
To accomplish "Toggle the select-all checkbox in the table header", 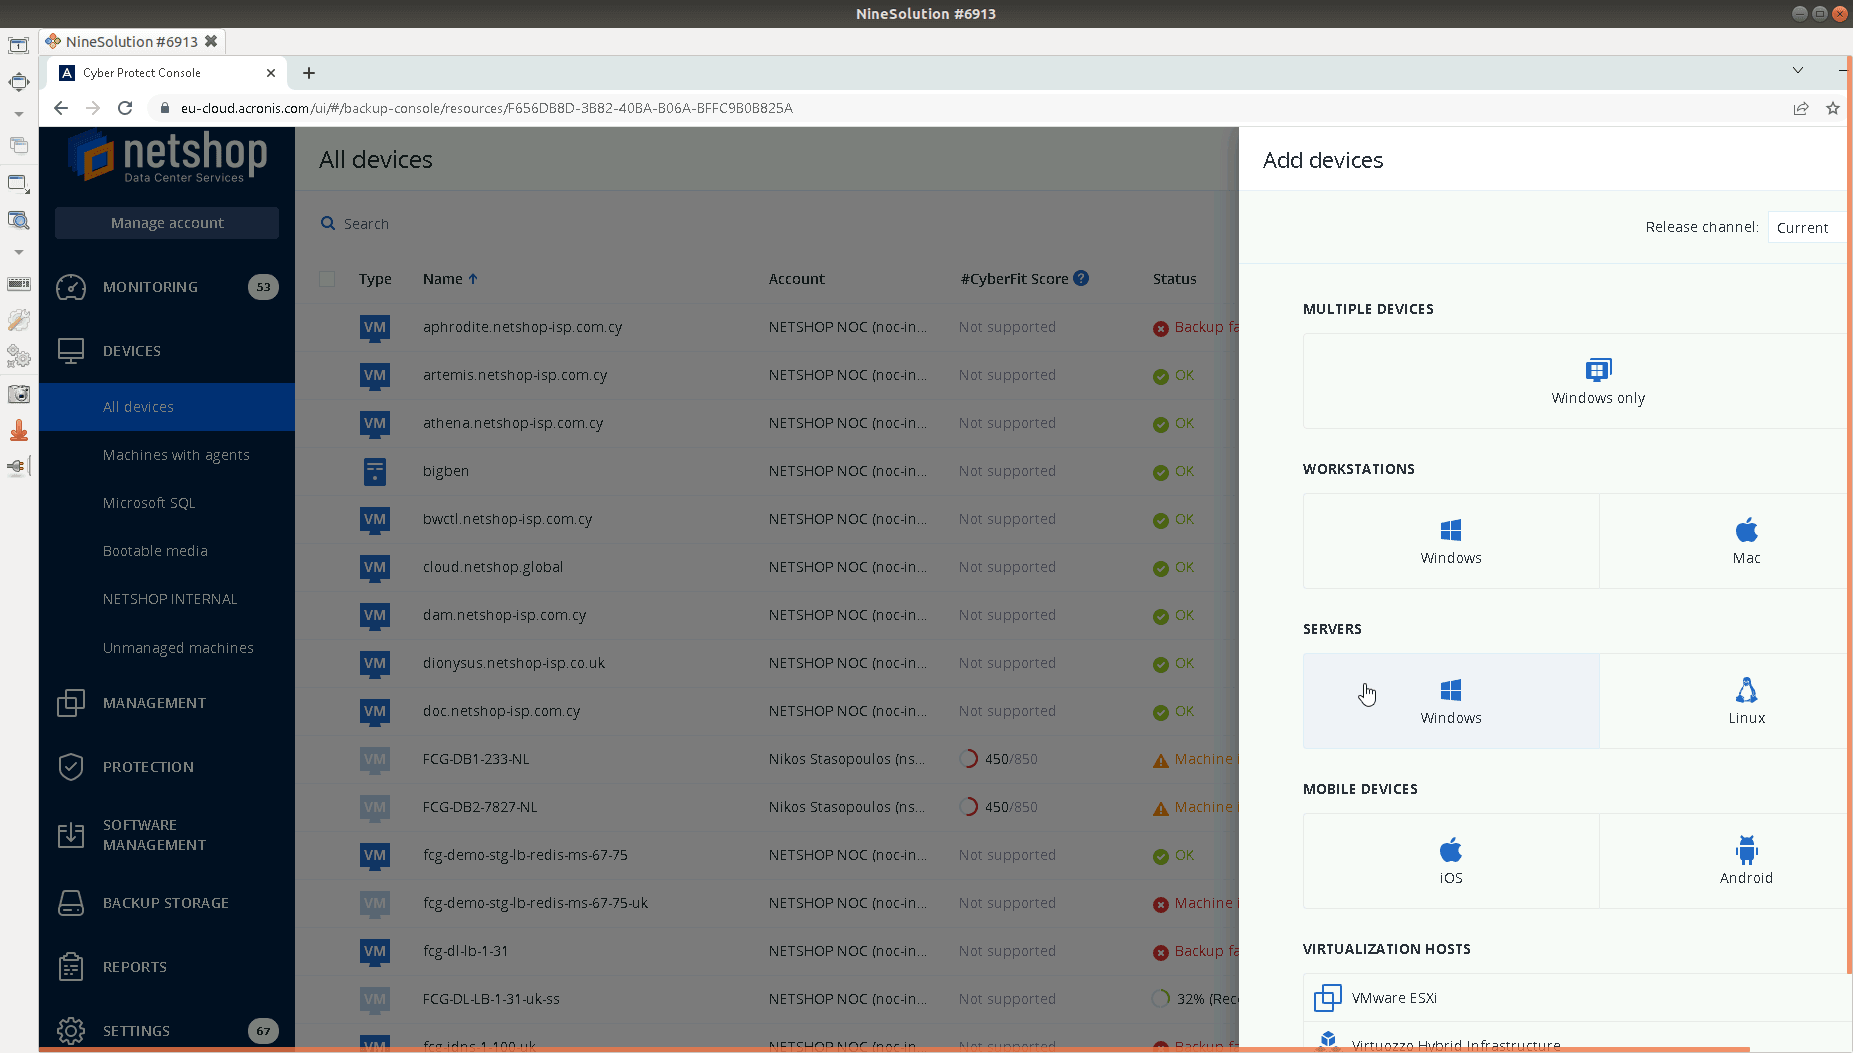I will pos(327,279).
